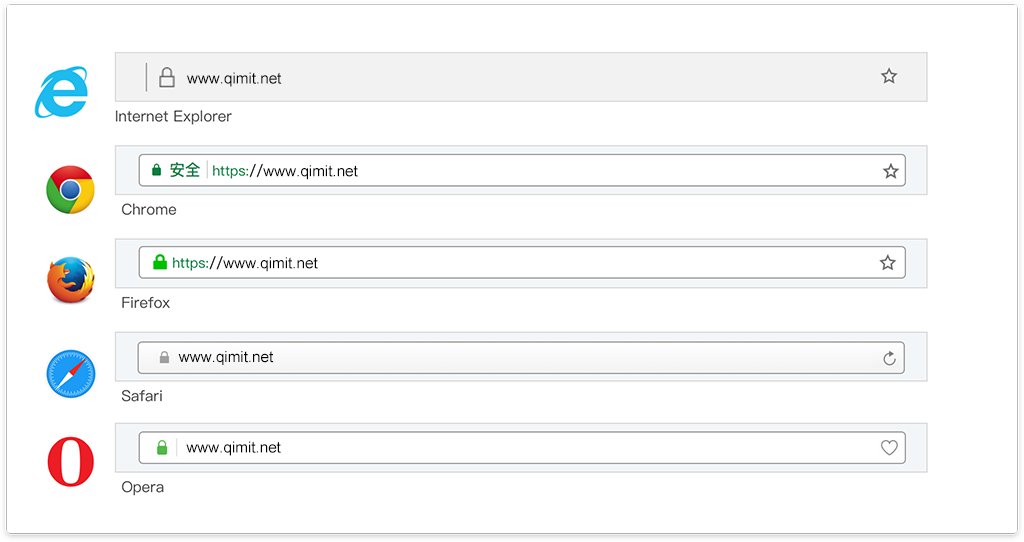Toggle the heart bookmark in Opera bar
Screen dimensions: 1024x542
point(889,447)
